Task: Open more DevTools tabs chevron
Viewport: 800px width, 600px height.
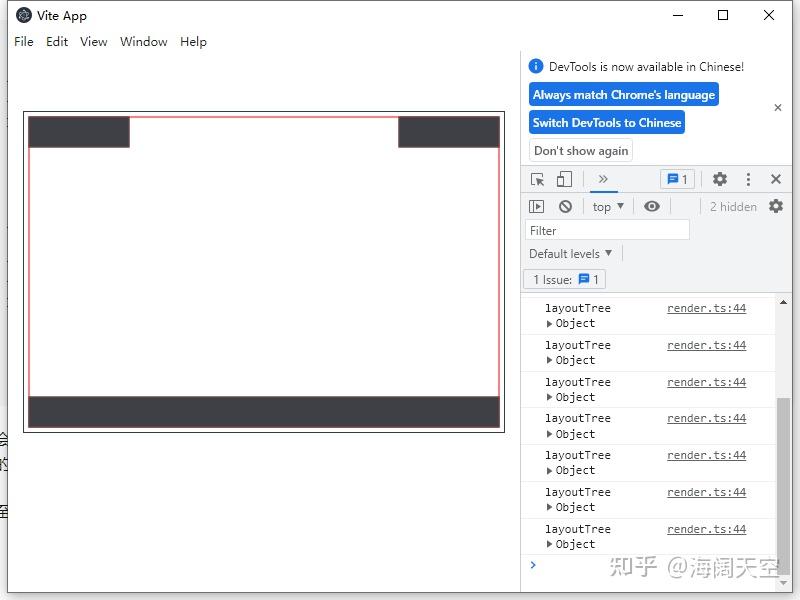Action: pyautogui.click(x=603, y=179)
